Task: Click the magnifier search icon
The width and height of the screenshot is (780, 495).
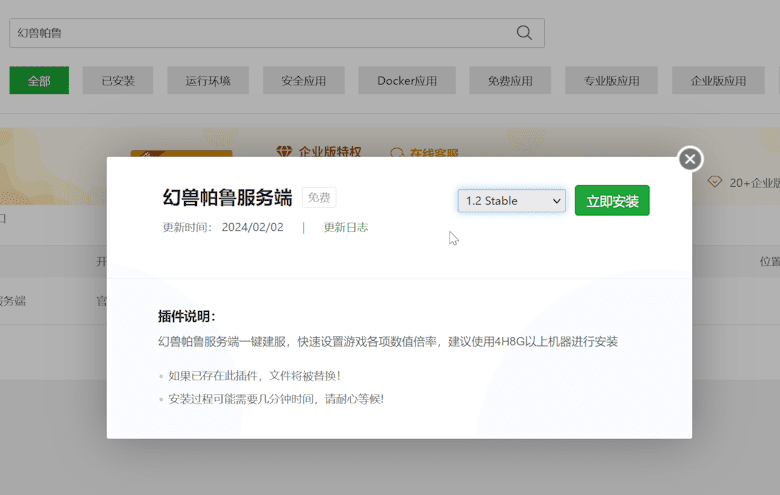Action: click(x=524, y=33)
